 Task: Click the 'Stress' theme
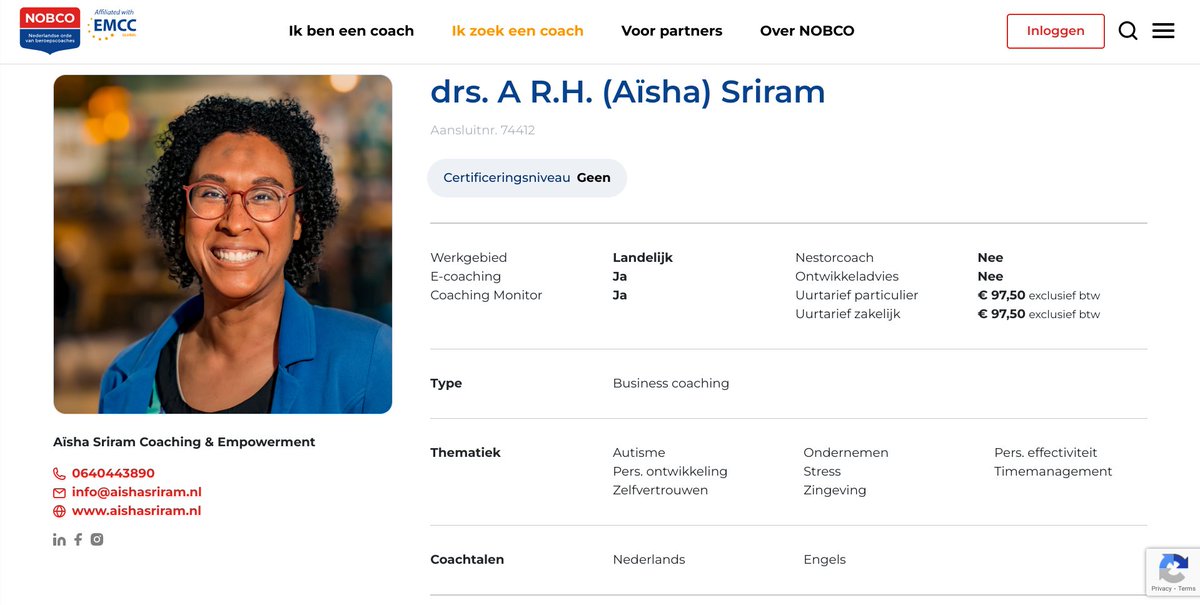822,472
